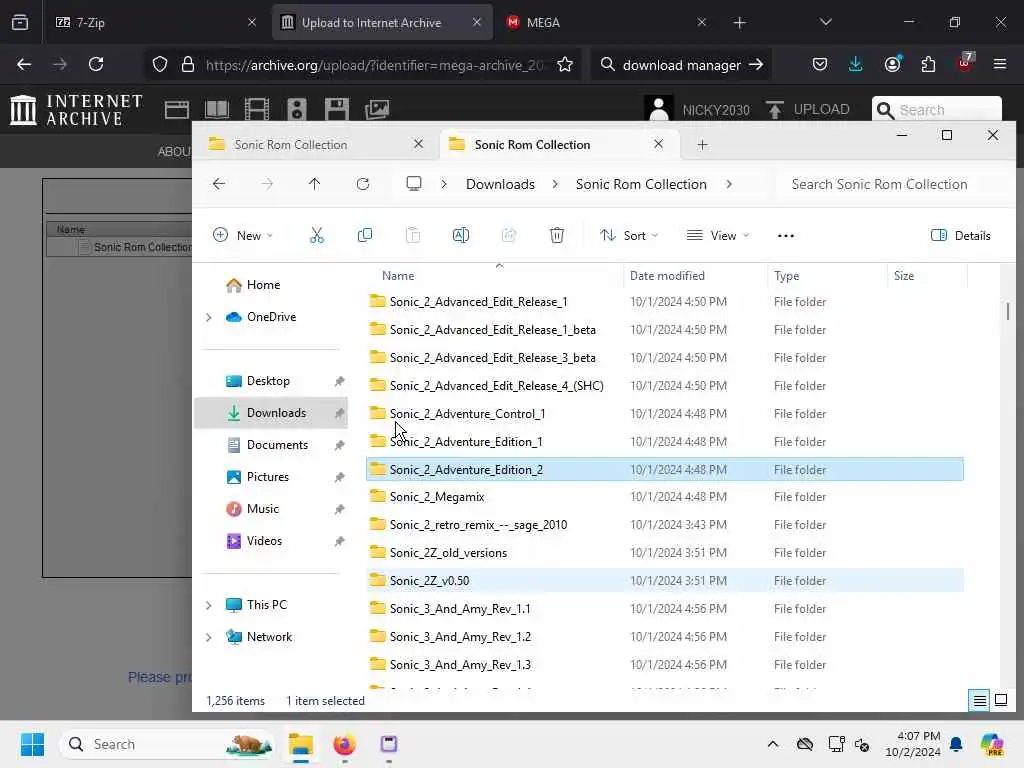Refresh the Sonic Rom Collection folder view
The image size is (1024, 768).
click(363, 184)
